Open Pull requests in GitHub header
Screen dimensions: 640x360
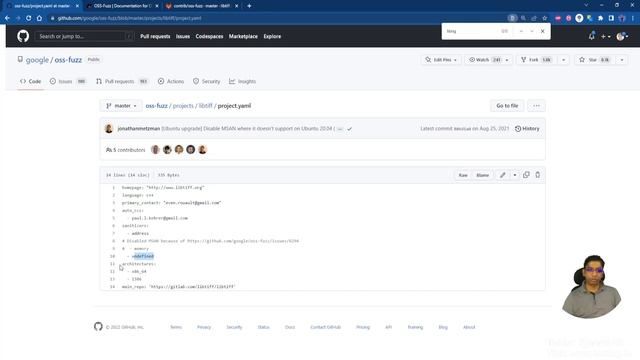[x=155, y=36]
